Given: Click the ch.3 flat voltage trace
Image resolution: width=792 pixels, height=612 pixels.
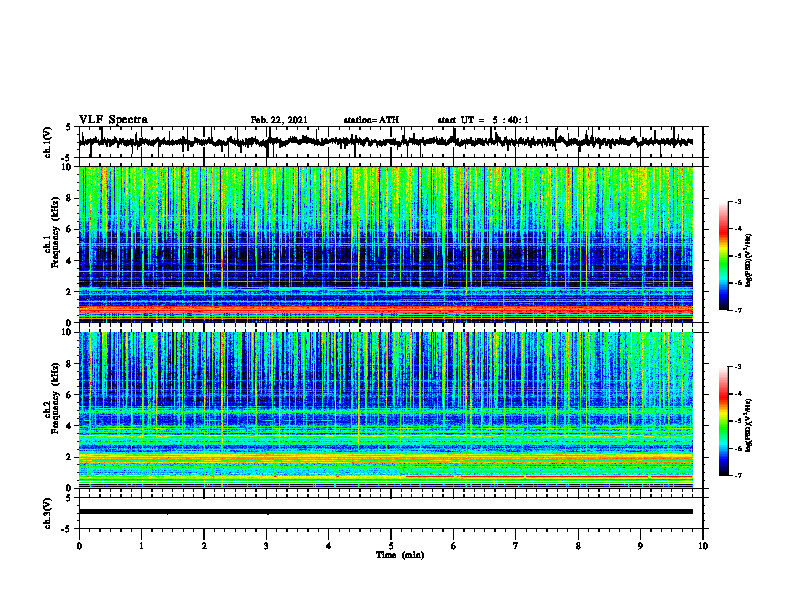Looking at the screenshot, I should (386, 512).
